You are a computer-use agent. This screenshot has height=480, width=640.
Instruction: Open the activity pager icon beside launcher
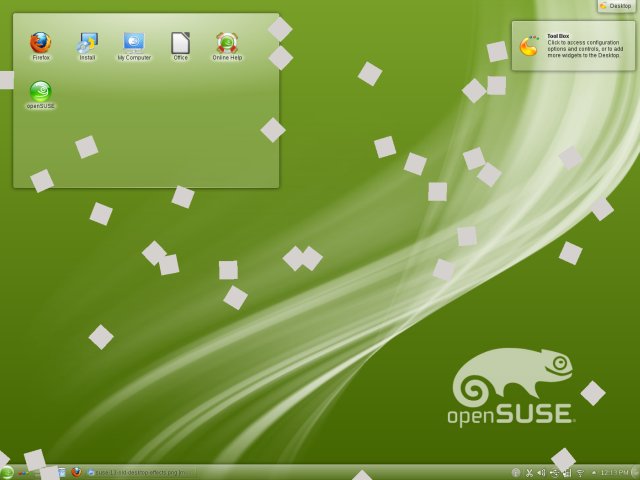[23, 473]
